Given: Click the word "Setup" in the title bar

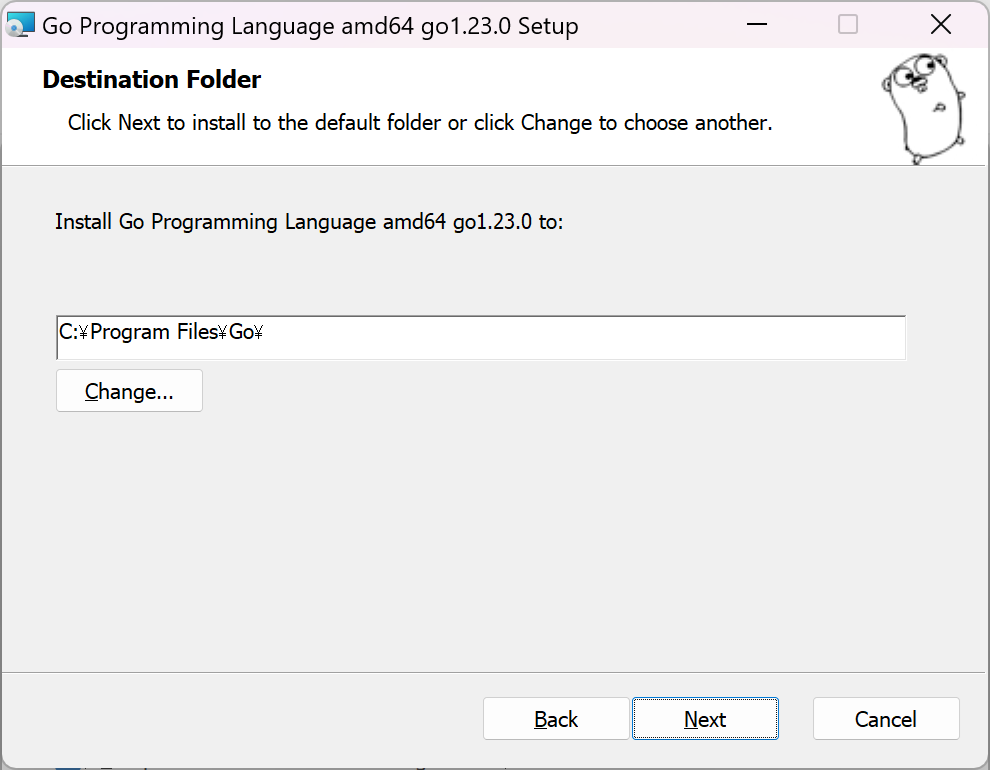Looking at the screenshot, I should click(547, 27).
